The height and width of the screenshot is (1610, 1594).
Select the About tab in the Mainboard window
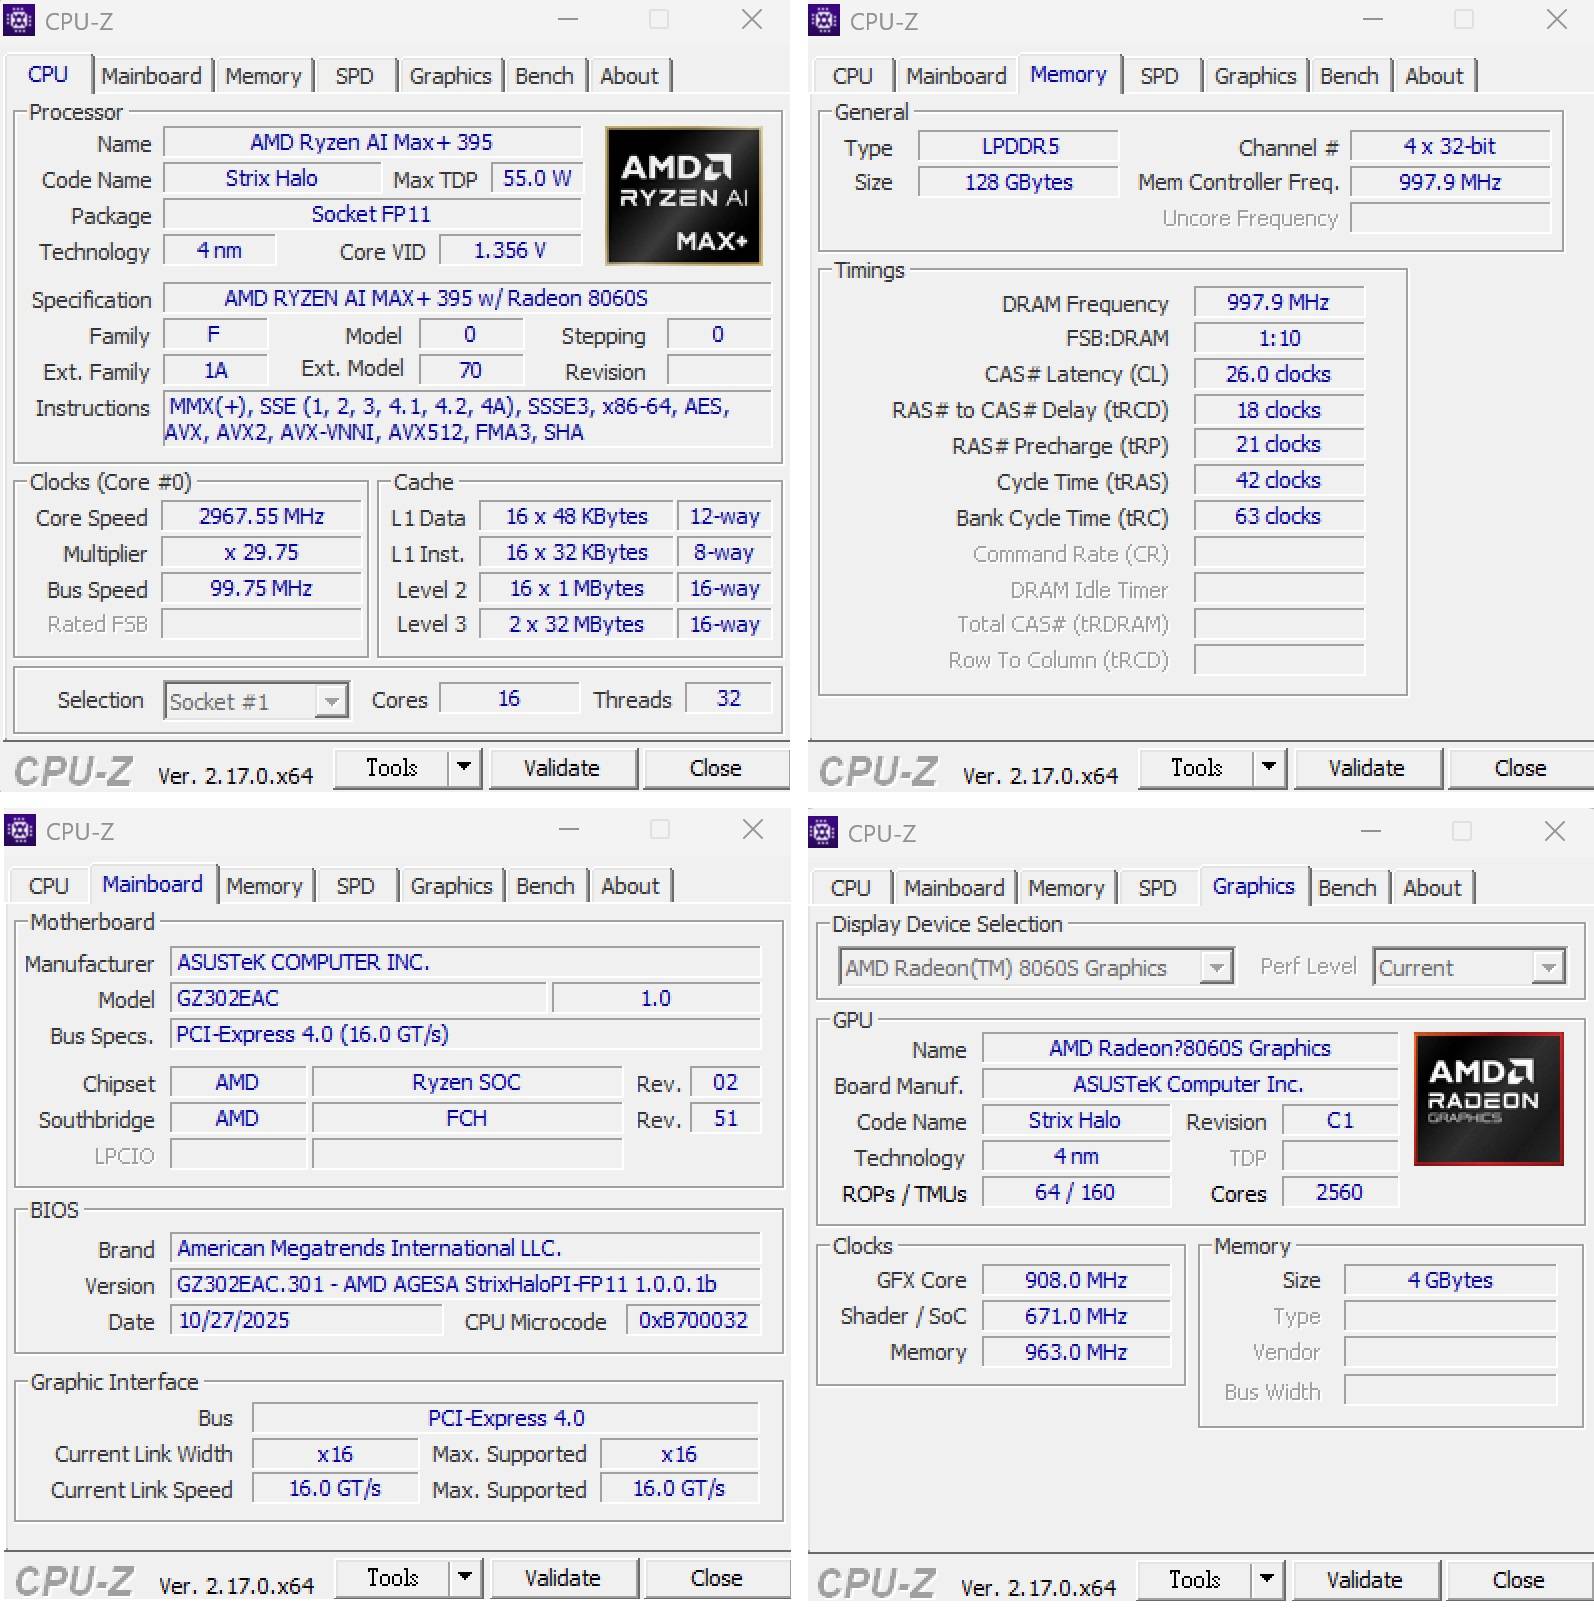click(x=631, y=886)
